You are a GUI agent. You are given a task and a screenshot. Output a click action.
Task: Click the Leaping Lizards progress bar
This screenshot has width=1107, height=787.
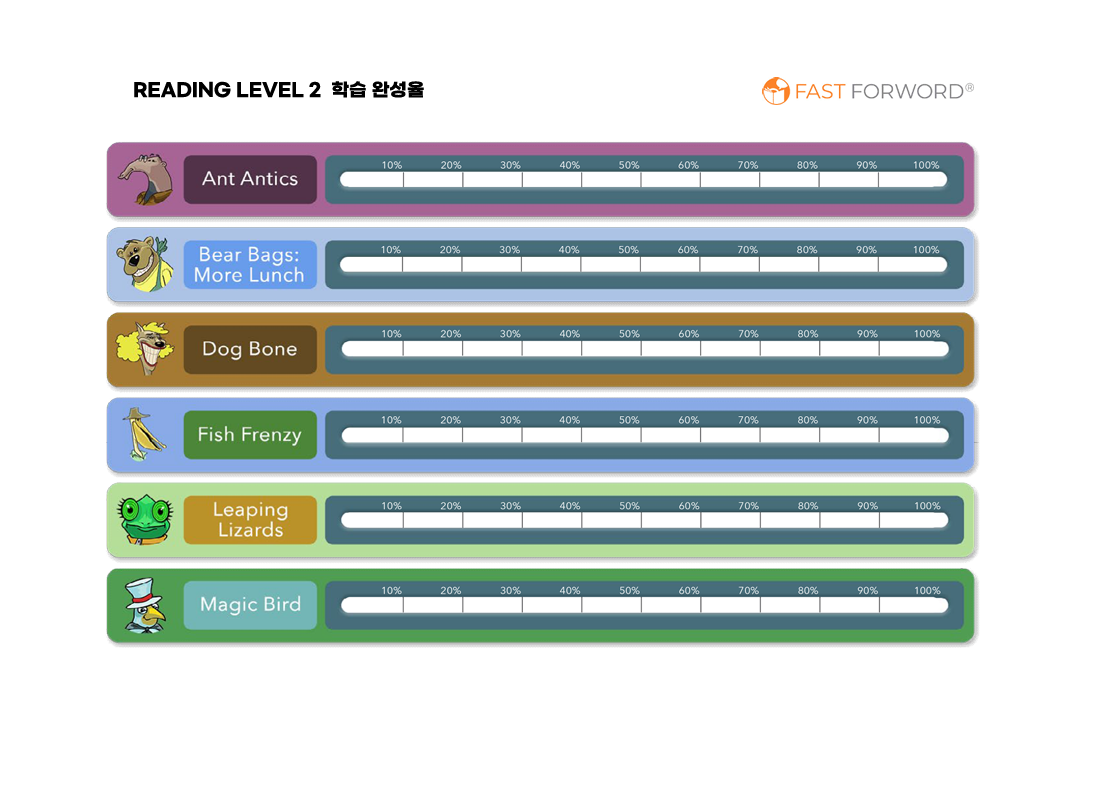click(645, 521)
